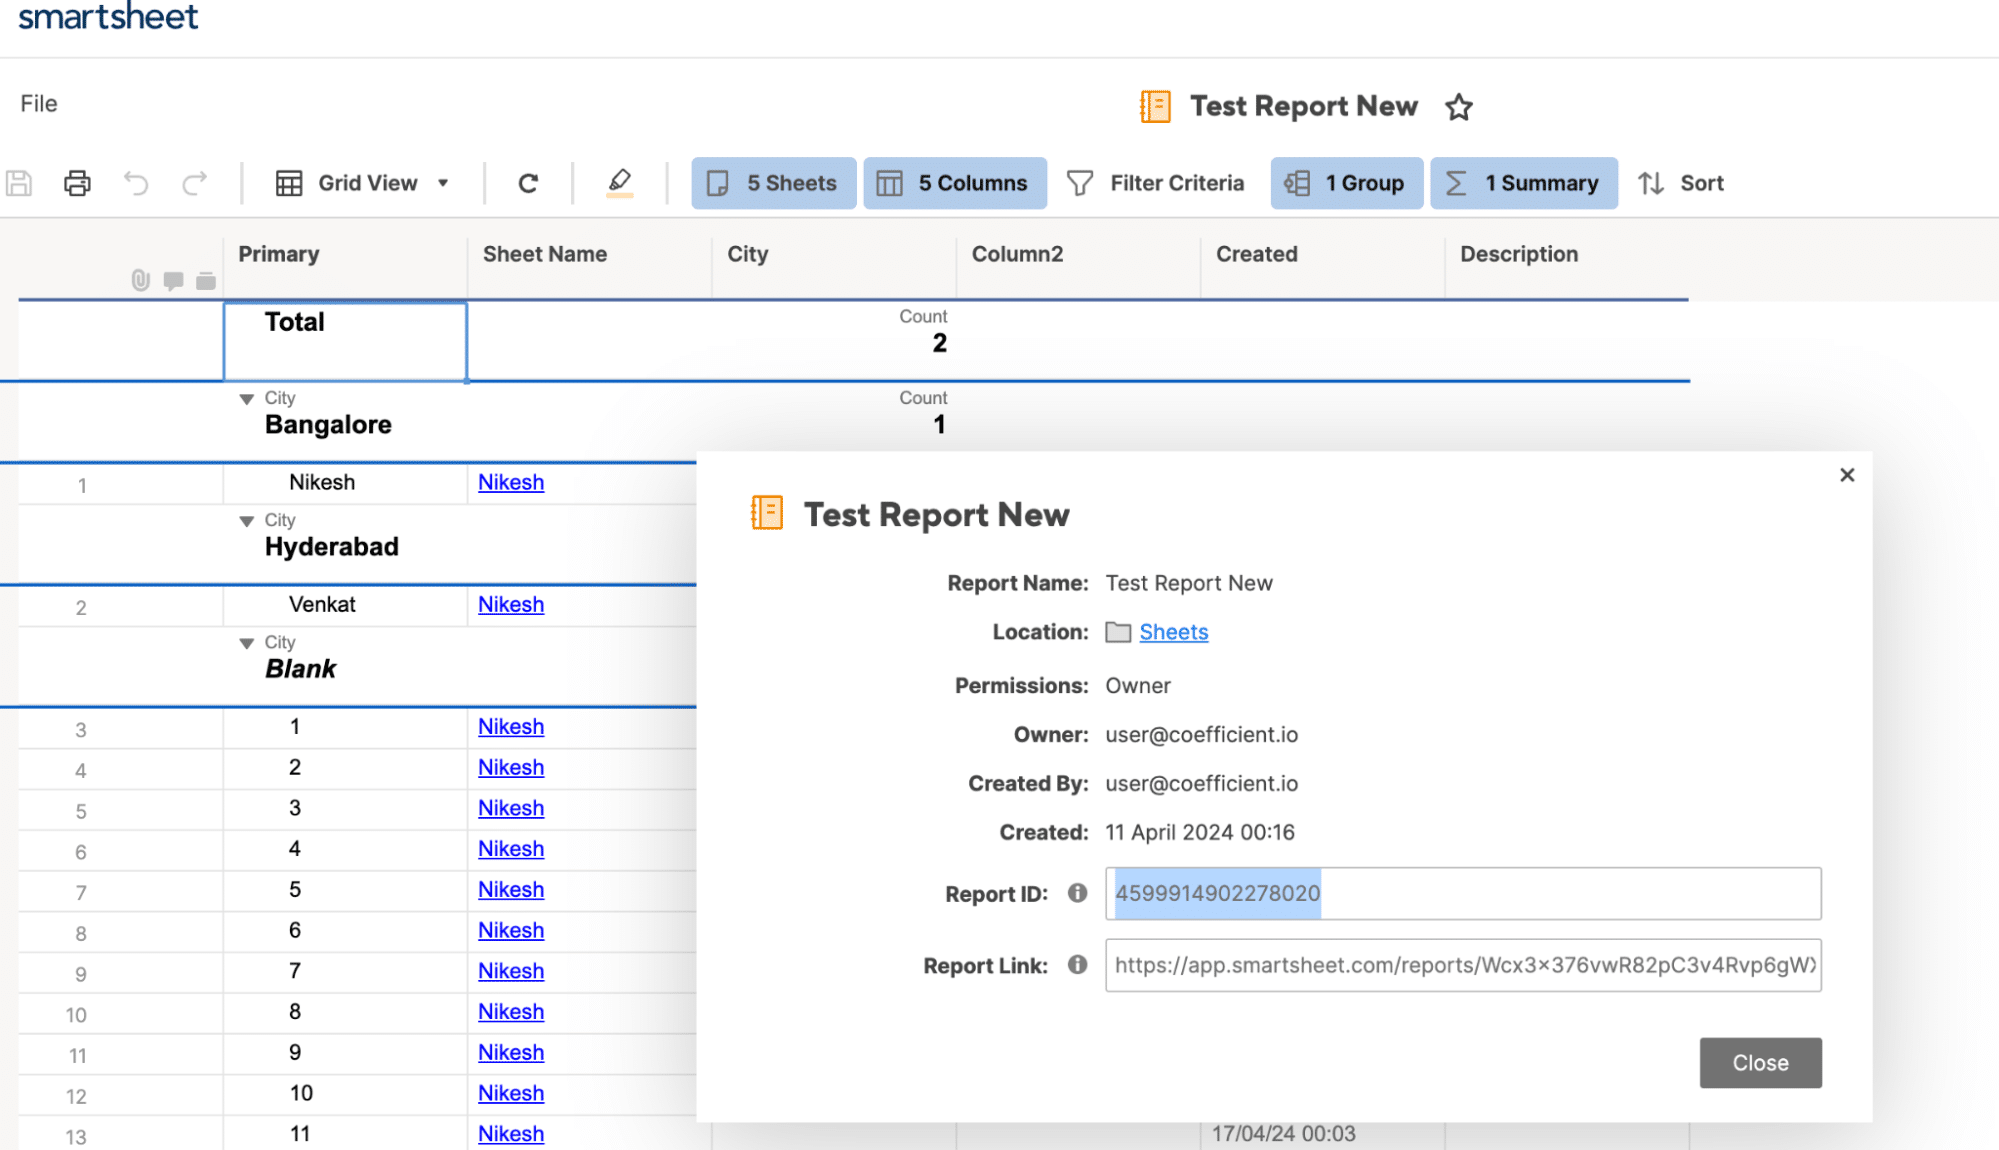The width and height of the screenshot is (1999, 1150).
Task: Click the City column header
Action: tap(834, 254)
